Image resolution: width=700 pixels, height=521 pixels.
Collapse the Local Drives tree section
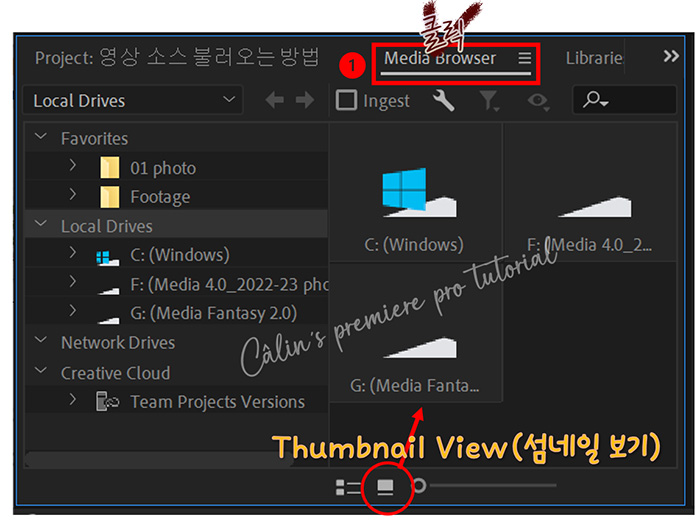tap(41, 224)
